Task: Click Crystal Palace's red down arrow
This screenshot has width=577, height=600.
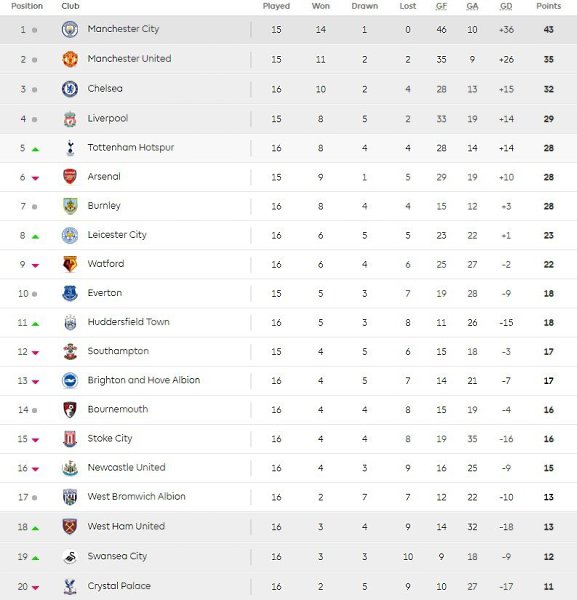Action: point(35,588)
